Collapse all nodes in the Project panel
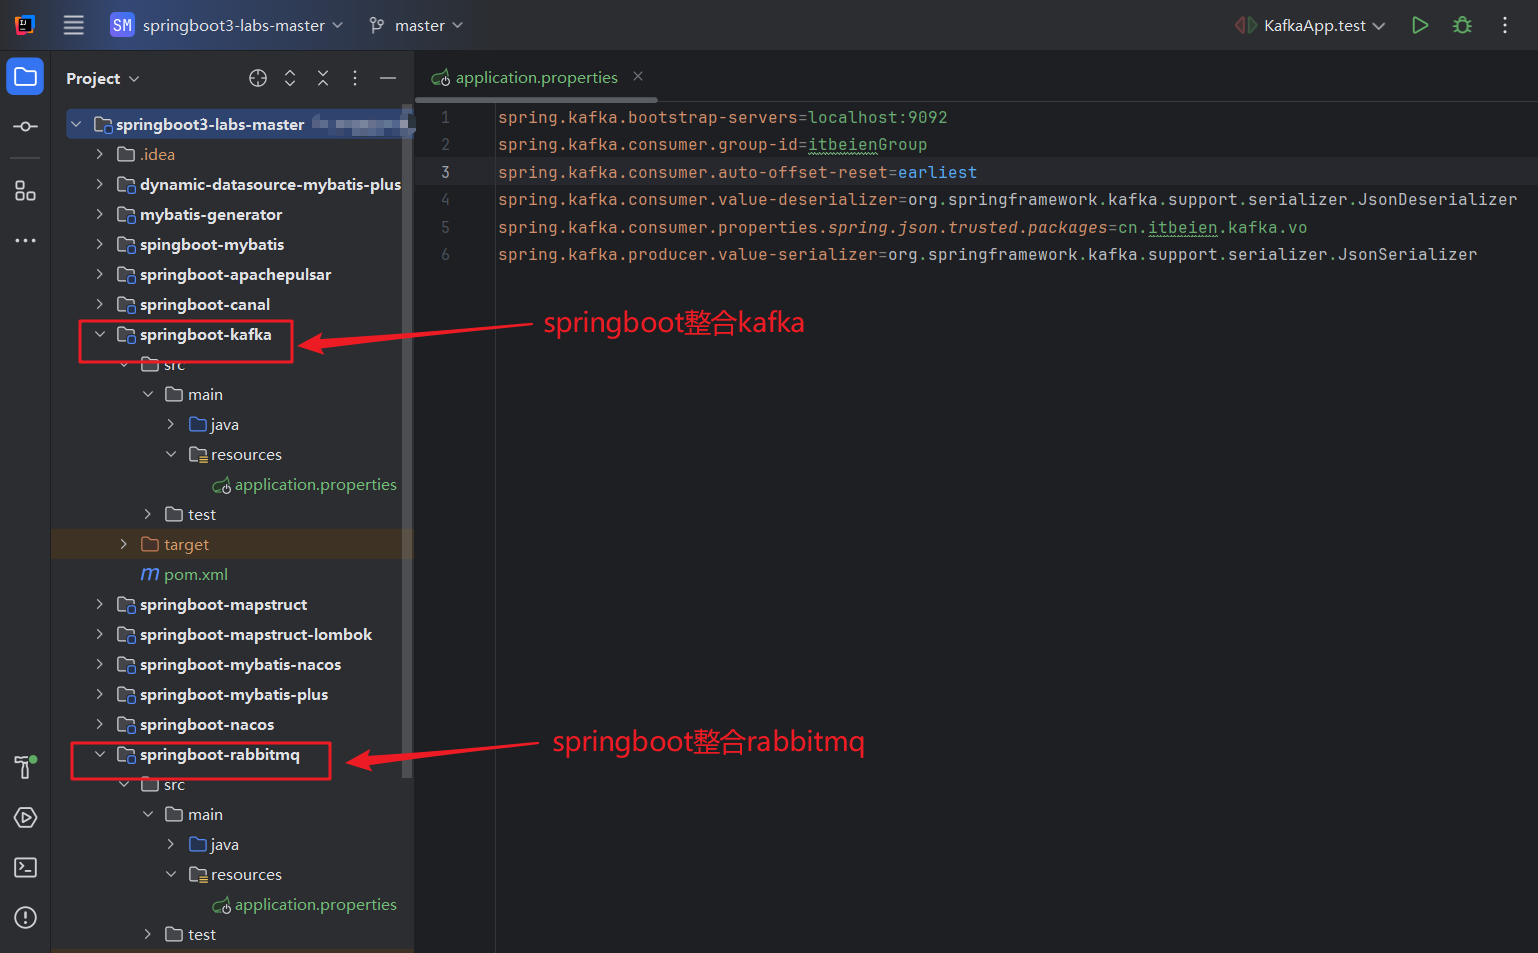The width and height of the screenshot is (1538, 953). 323,78
